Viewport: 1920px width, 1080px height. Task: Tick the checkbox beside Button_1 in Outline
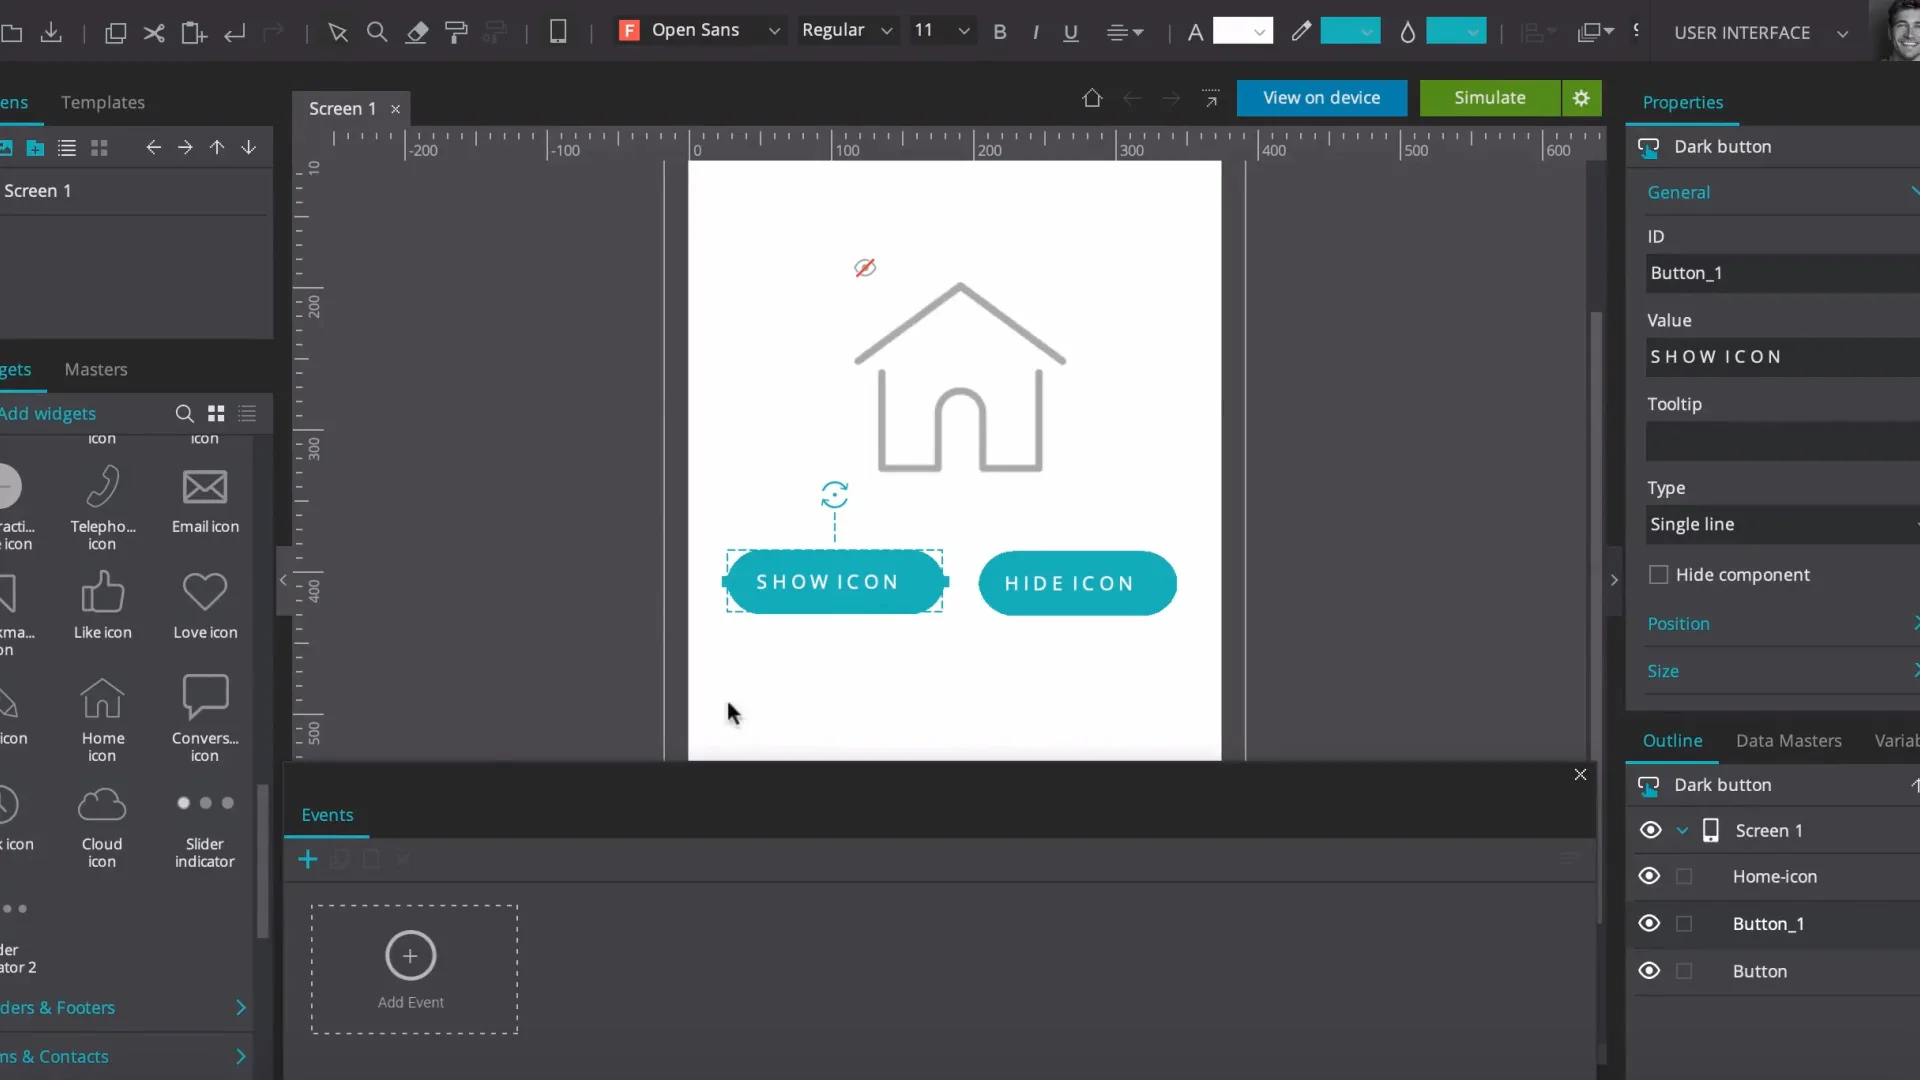(1684, 924)
